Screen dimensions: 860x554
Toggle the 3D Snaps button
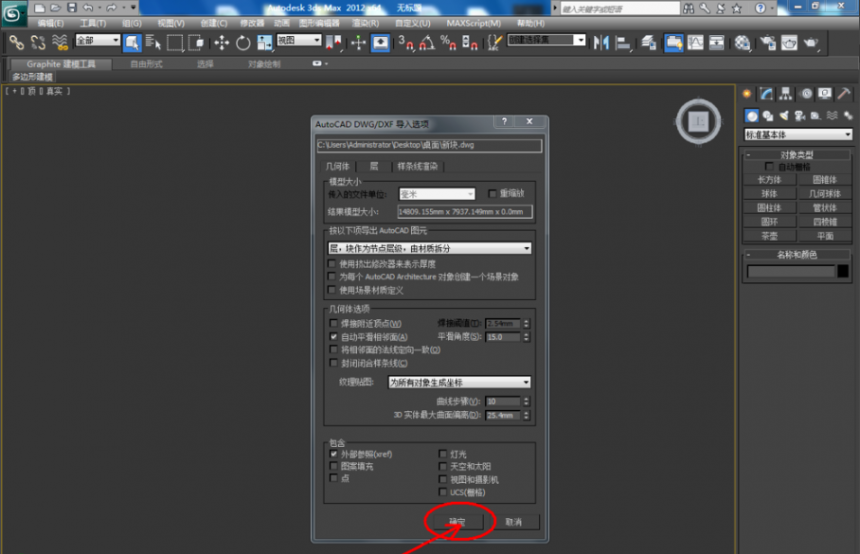coord(406,42)
